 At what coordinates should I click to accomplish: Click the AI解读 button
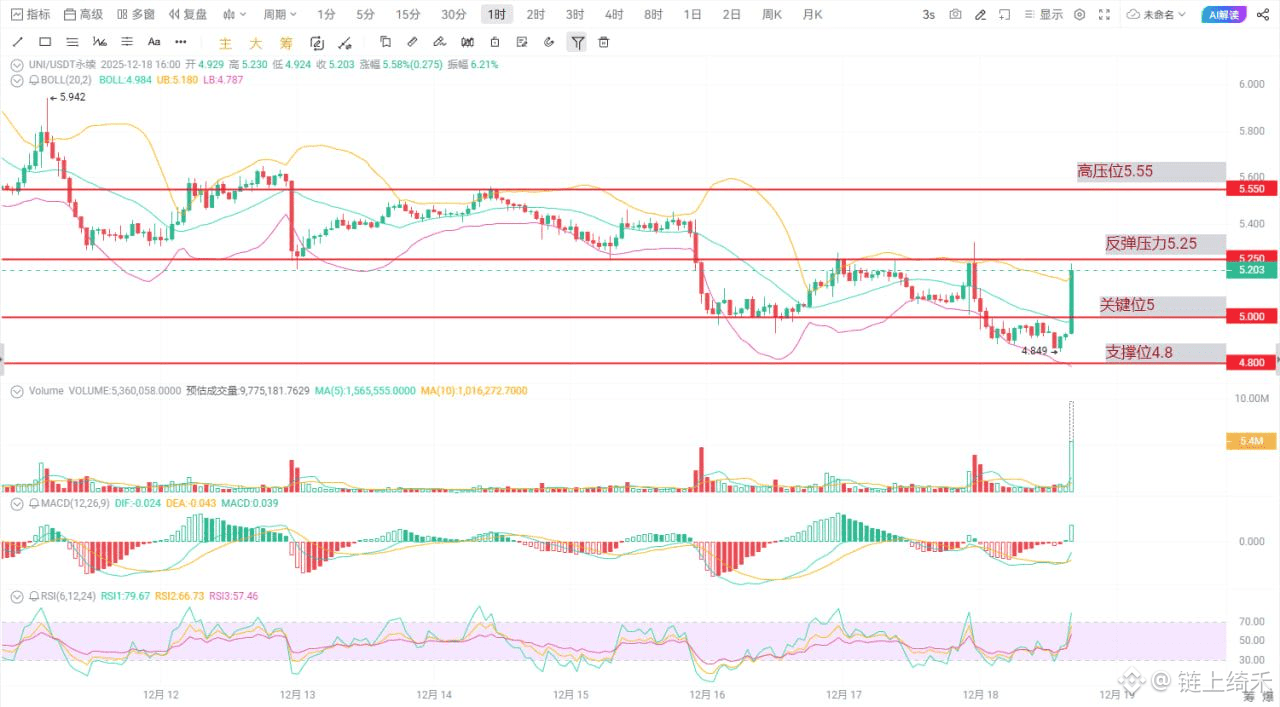click(1223, 15)
